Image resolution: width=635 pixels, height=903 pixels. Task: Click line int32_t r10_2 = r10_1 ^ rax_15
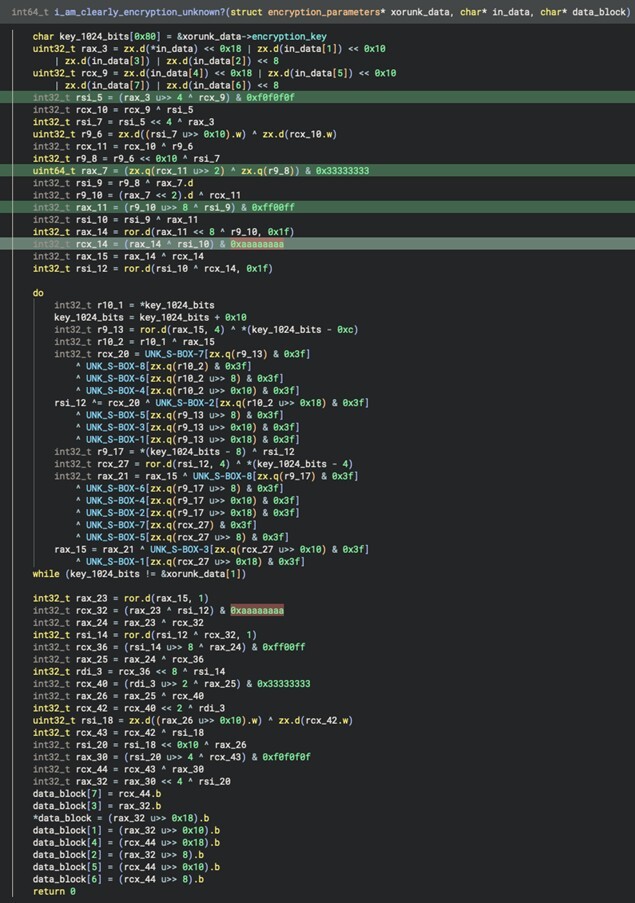pyautogui.click(x=134, y=342)
